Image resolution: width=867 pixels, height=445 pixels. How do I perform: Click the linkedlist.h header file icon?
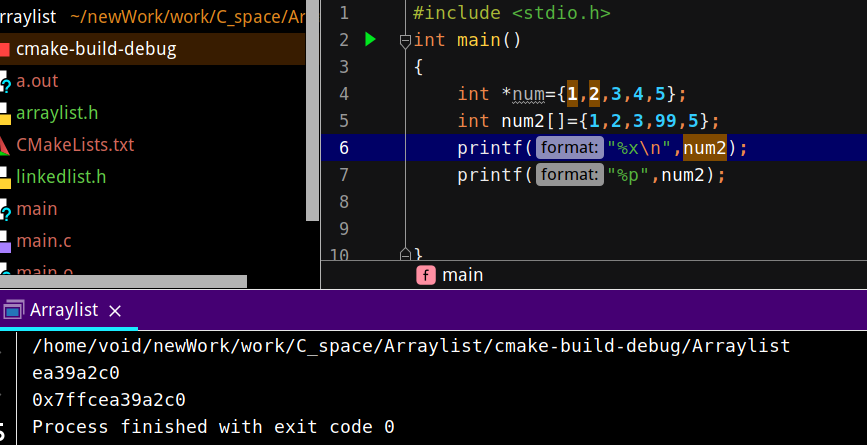click(5, 177)
